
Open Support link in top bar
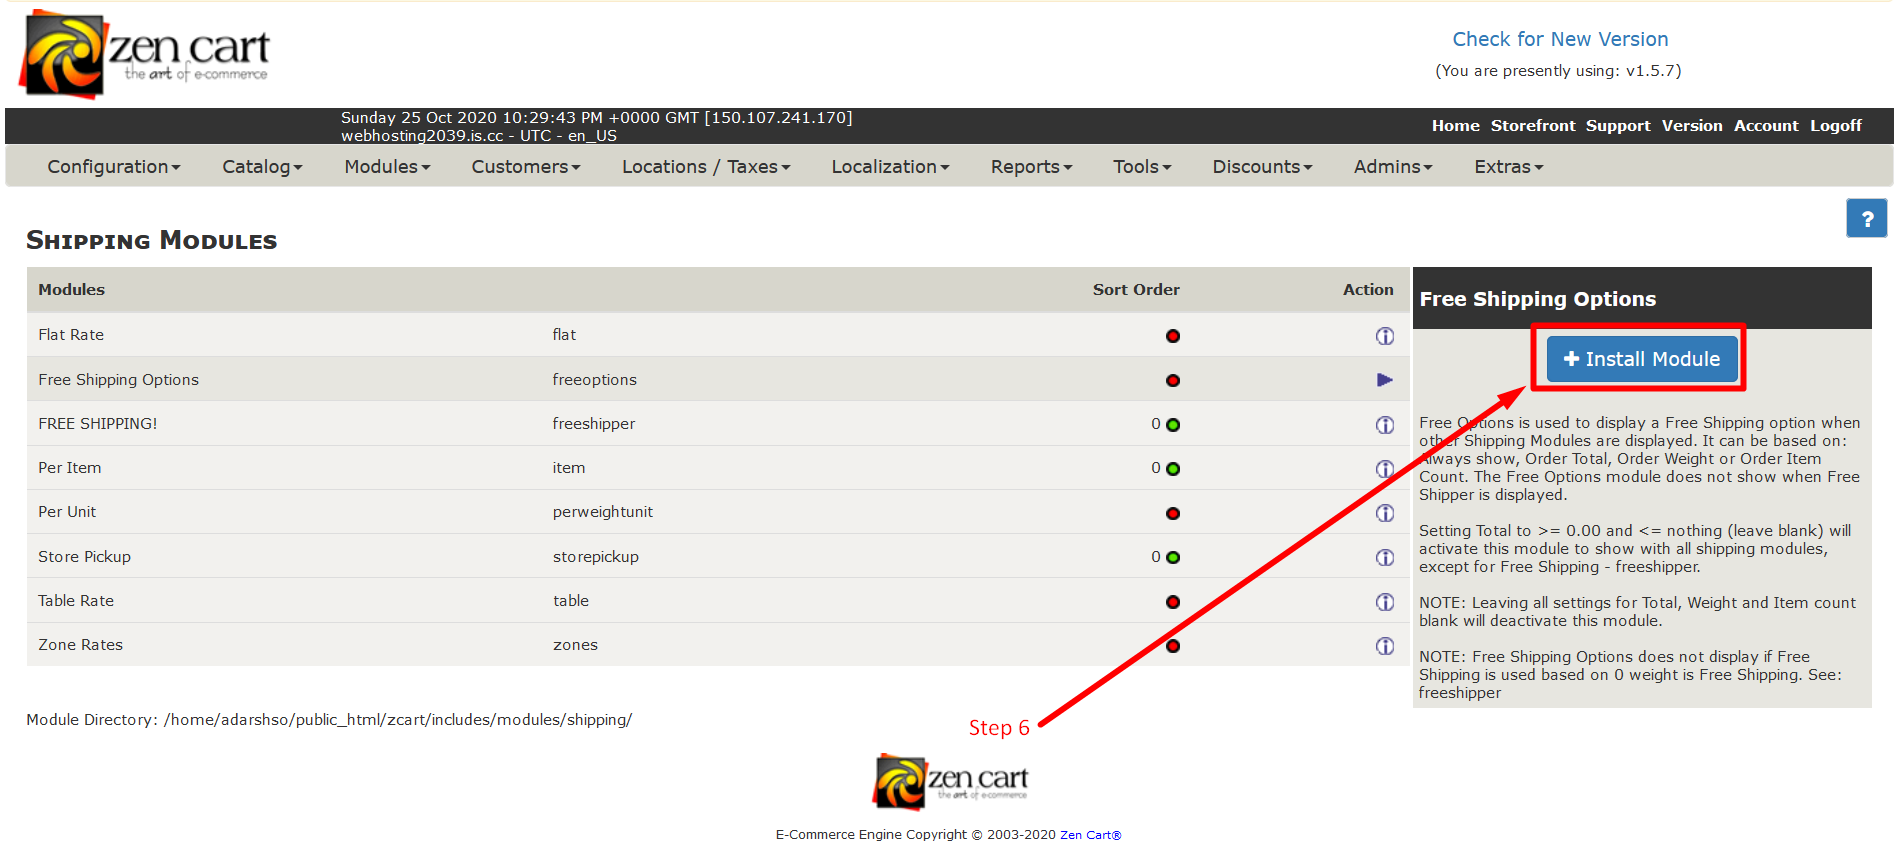point(1617,126)
